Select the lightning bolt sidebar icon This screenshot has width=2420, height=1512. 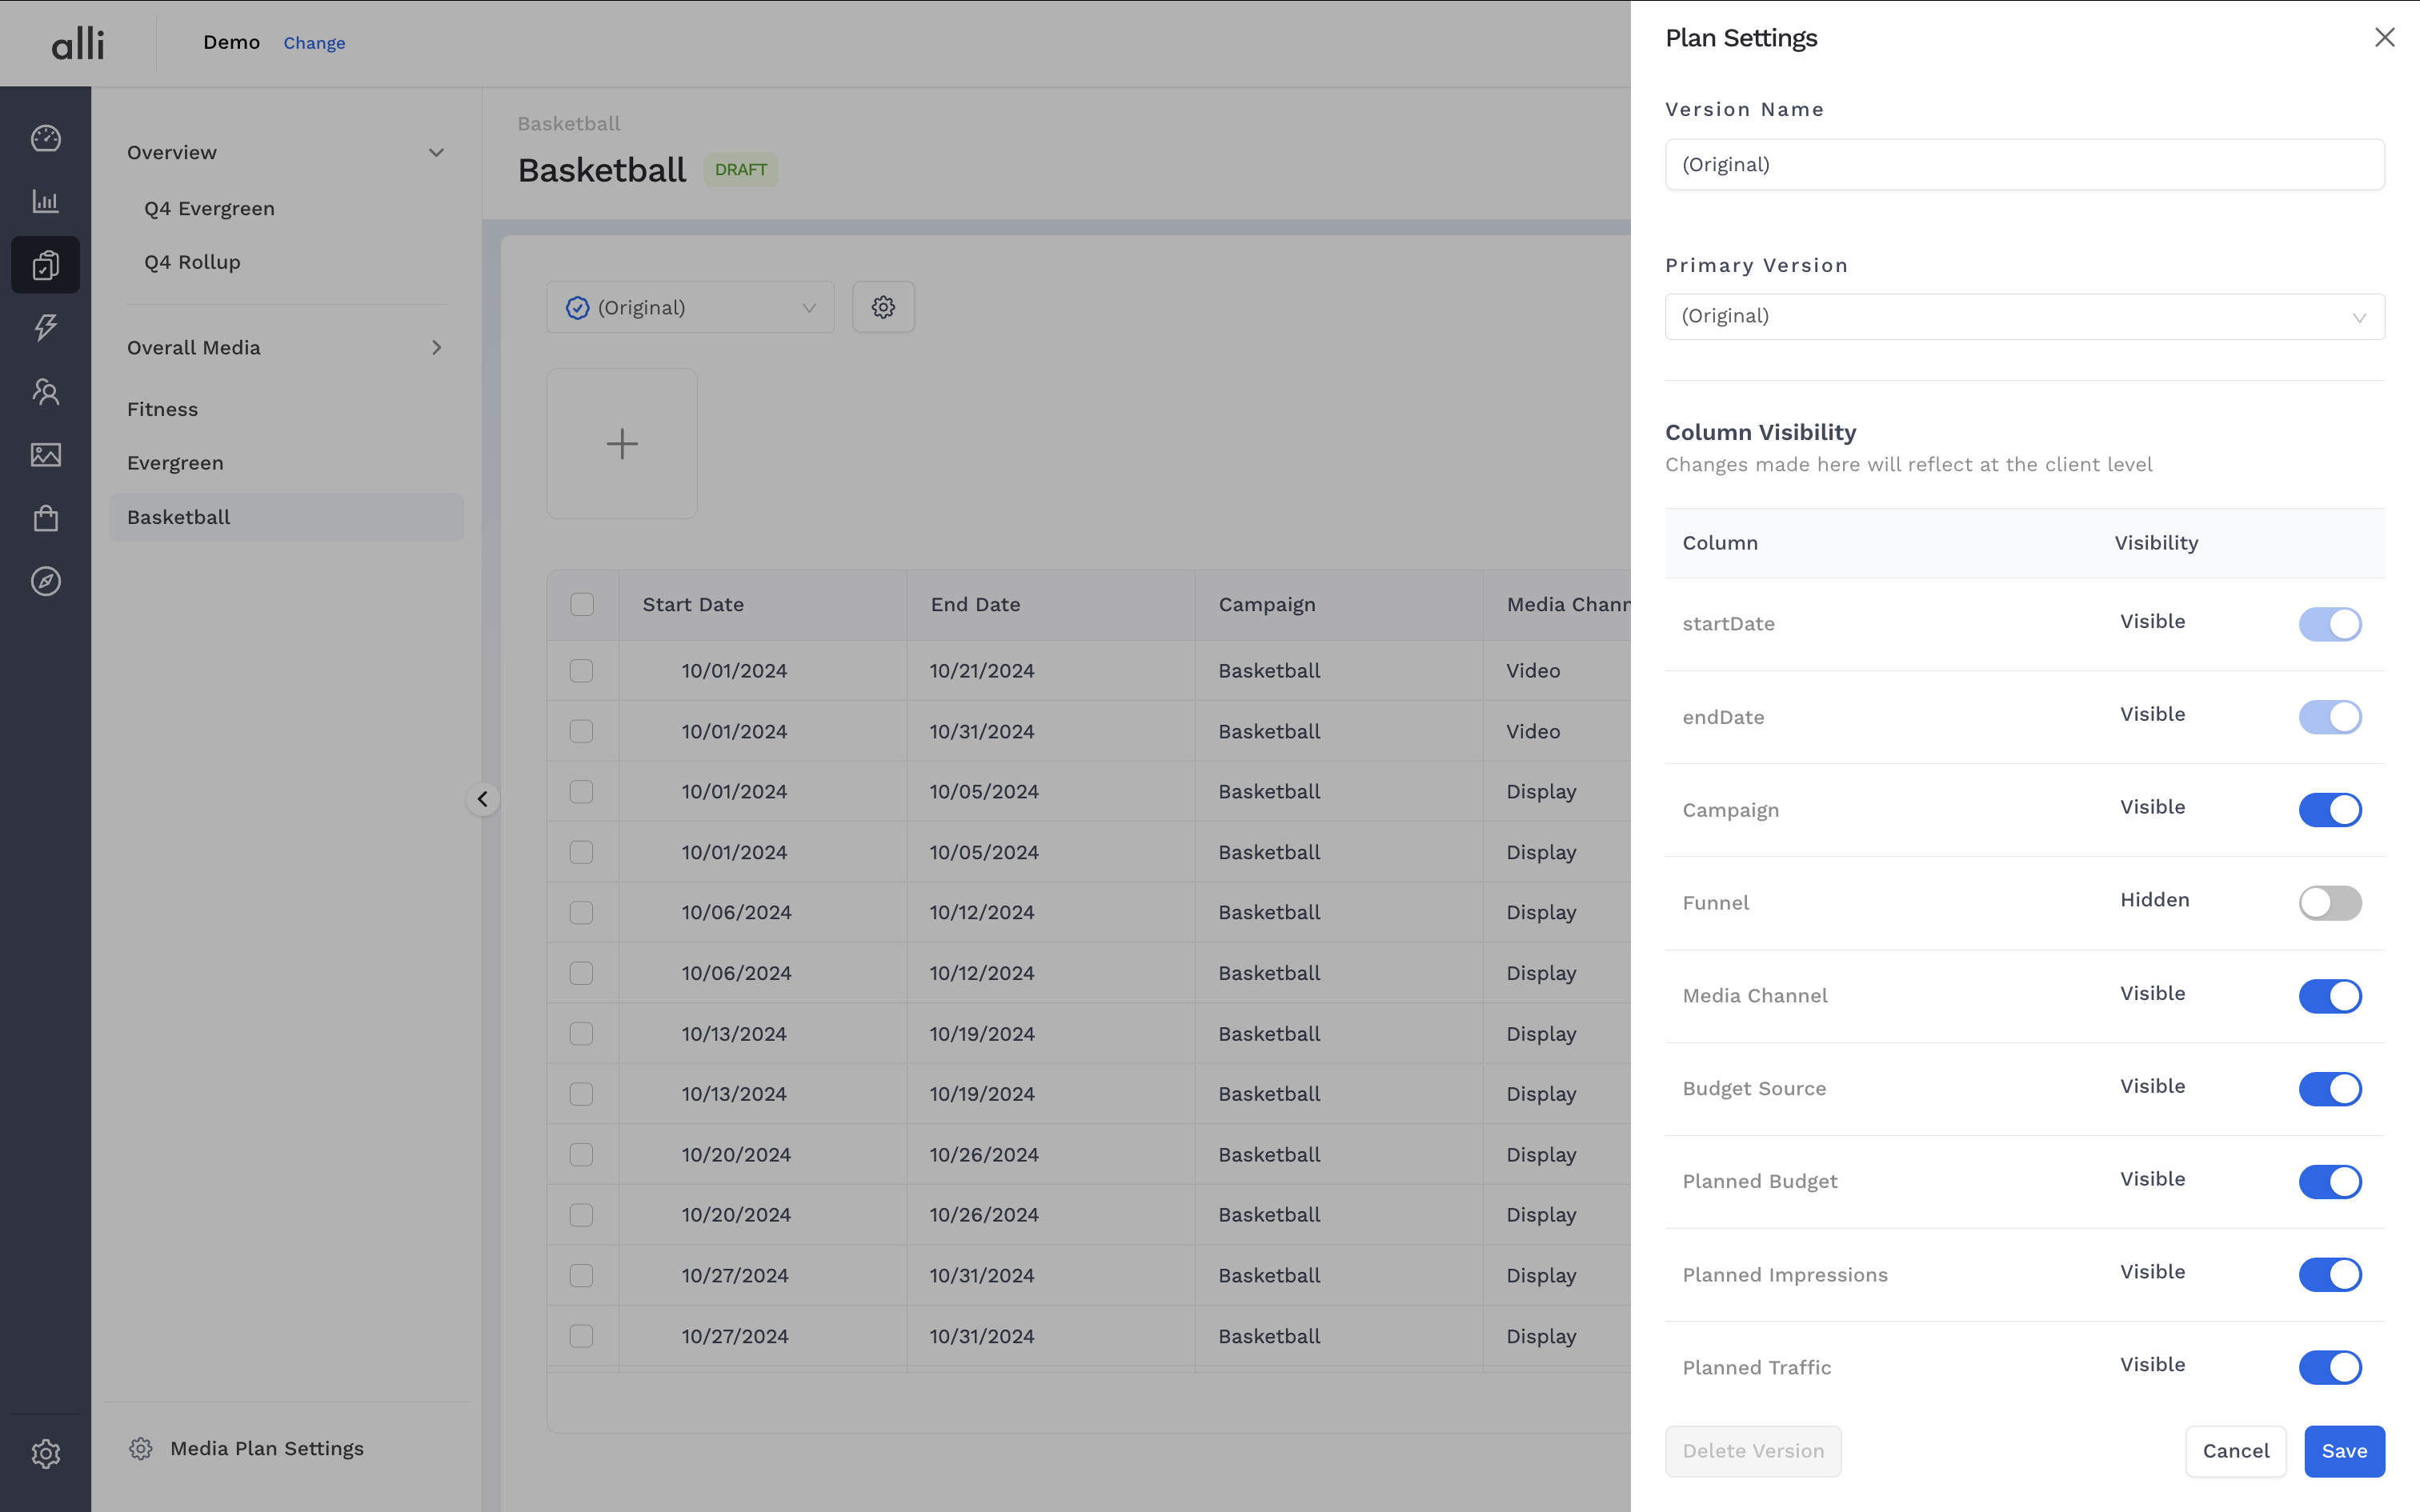[46, 327]
